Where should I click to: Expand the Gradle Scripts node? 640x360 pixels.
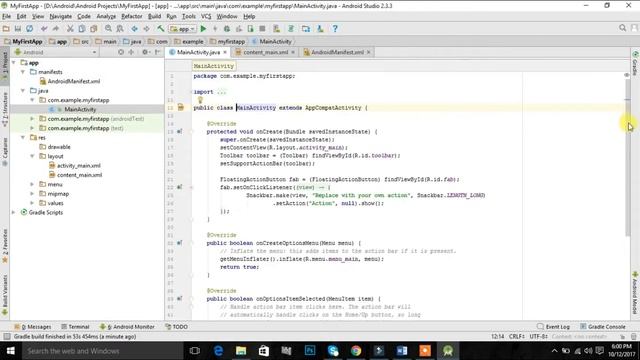[x=13, y=213]
